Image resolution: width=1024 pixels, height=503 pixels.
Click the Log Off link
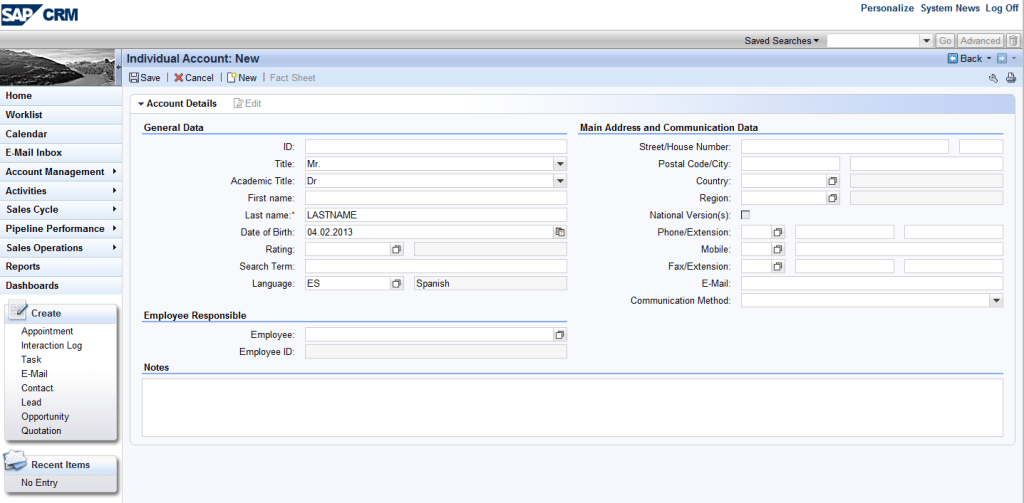[1002, 8]
